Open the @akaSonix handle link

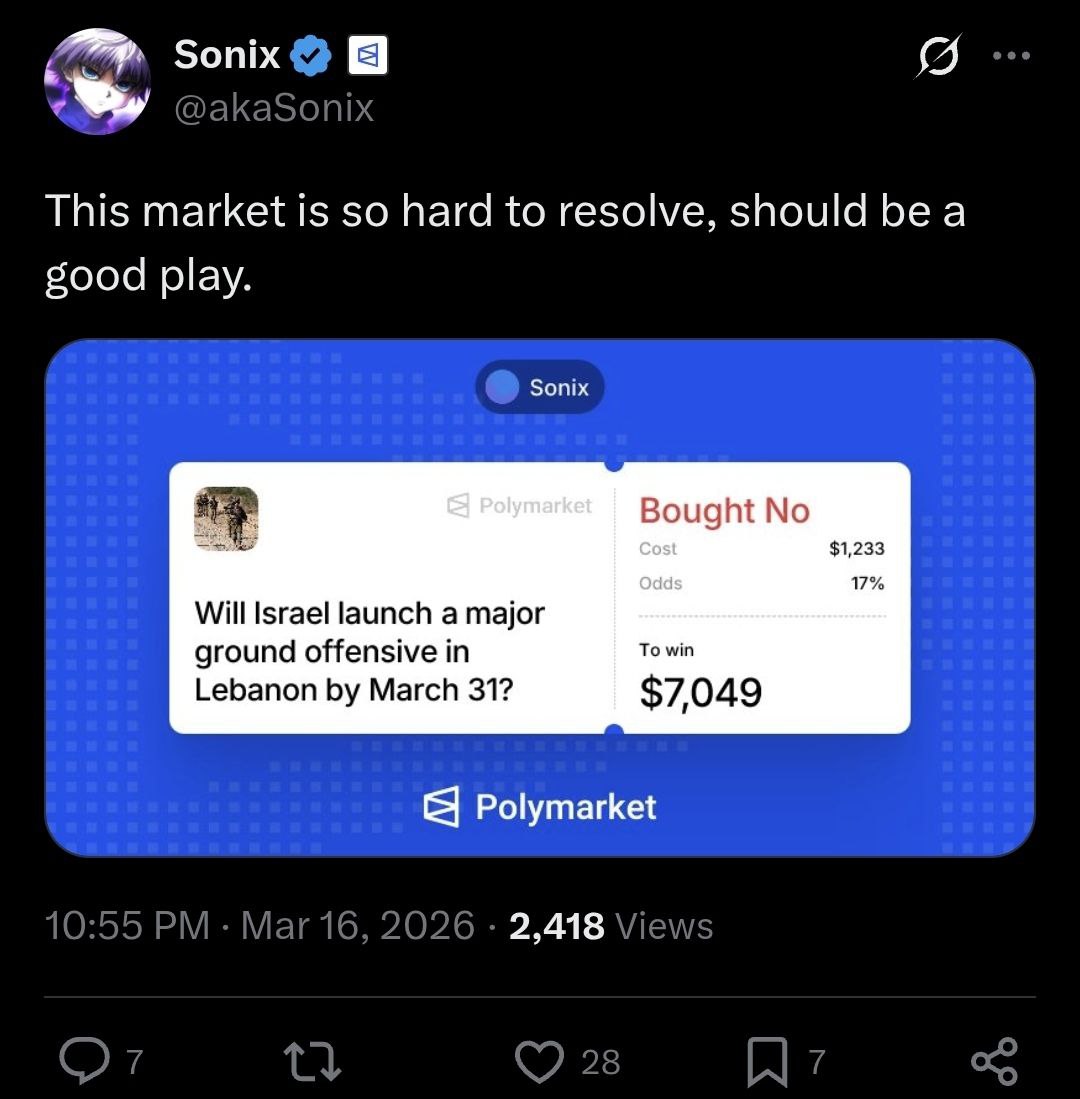coord(273,108)
